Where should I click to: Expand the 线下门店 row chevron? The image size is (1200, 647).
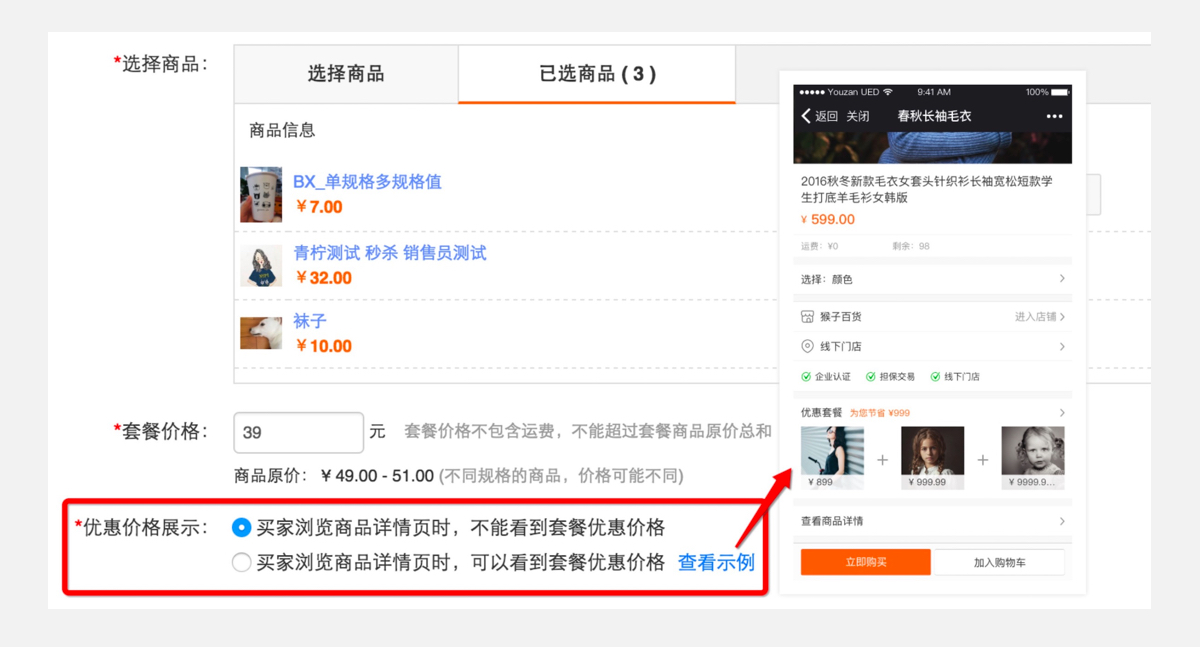tap(1062, 346)
